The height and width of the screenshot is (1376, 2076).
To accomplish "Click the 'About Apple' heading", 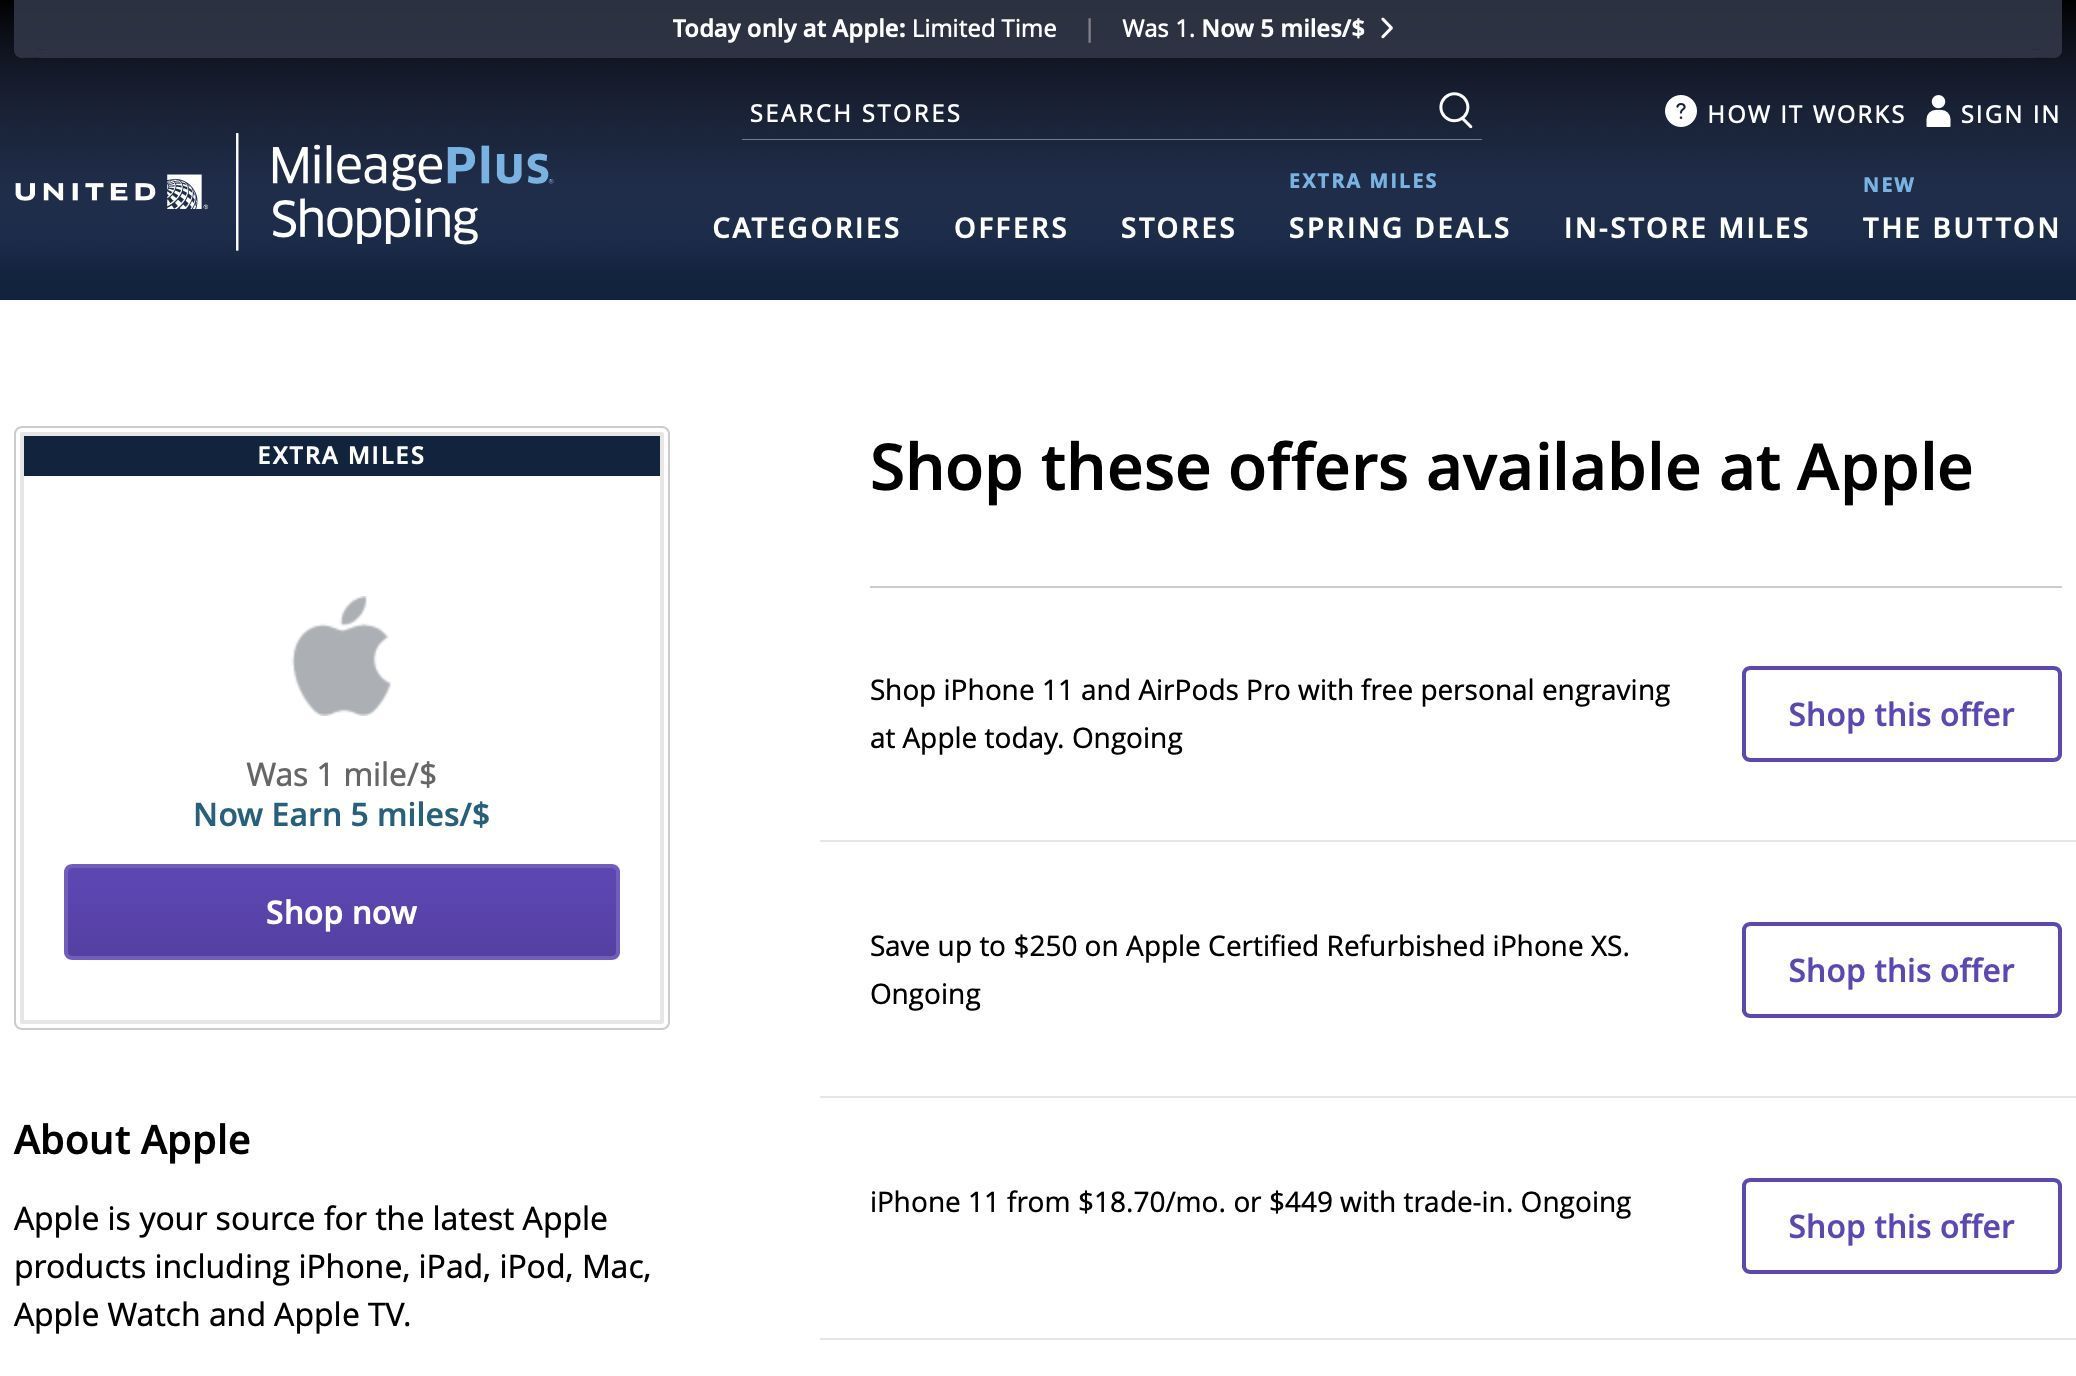I will point(132,1140).
